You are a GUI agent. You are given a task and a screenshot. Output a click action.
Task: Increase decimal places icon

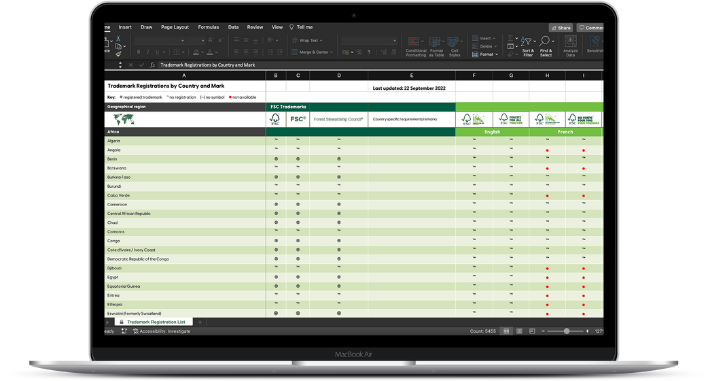click(383, 52)
